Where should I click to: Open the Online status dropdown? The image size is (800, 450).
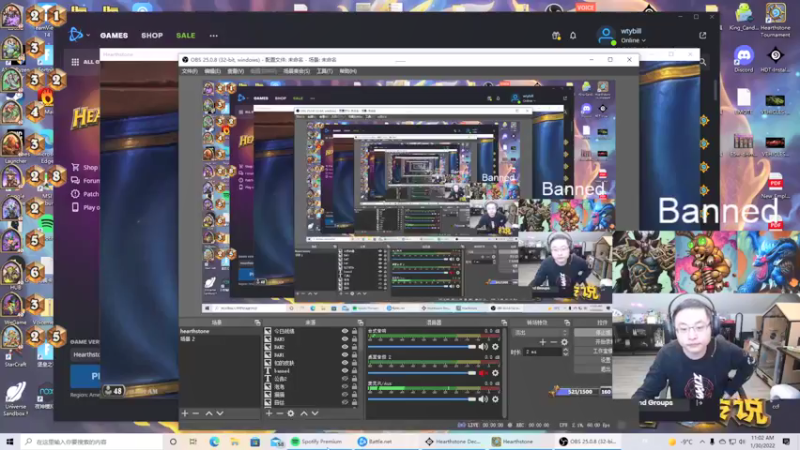pyautogui.click(x=633, y=40)
